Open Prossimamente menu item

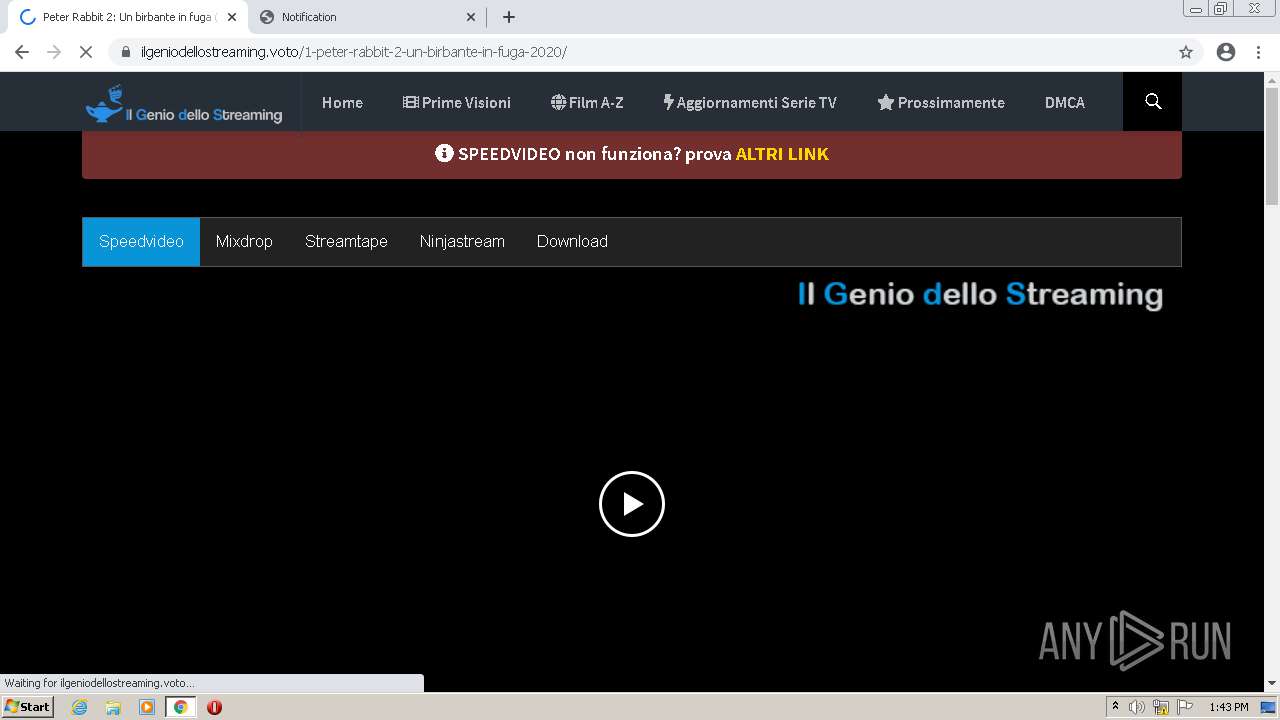pyautogui.click(x=941, y=102)
